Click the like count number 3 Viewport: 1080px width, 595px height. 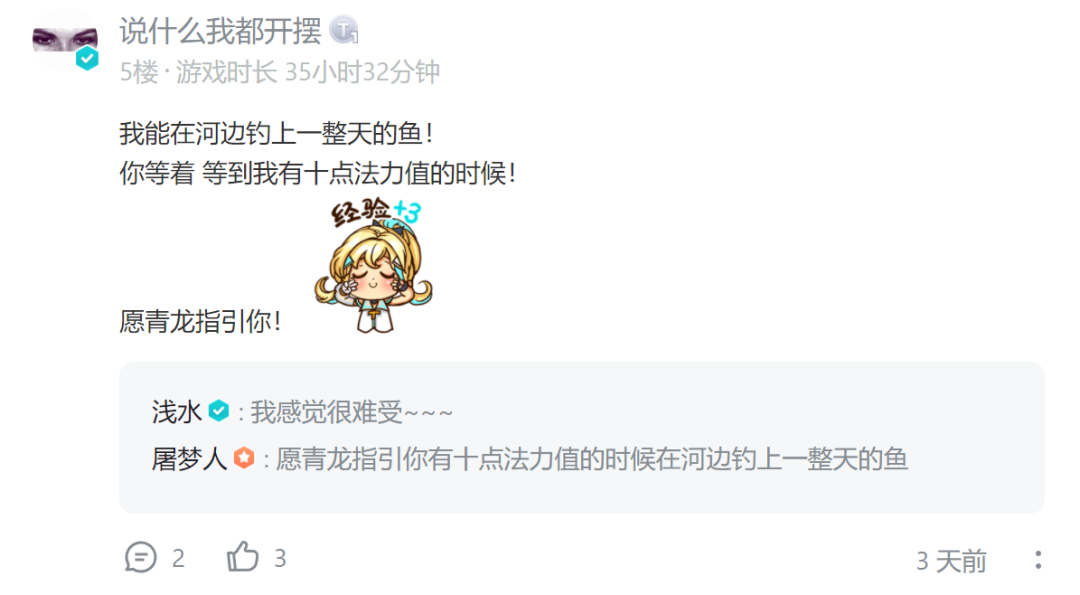pos(280,558)
